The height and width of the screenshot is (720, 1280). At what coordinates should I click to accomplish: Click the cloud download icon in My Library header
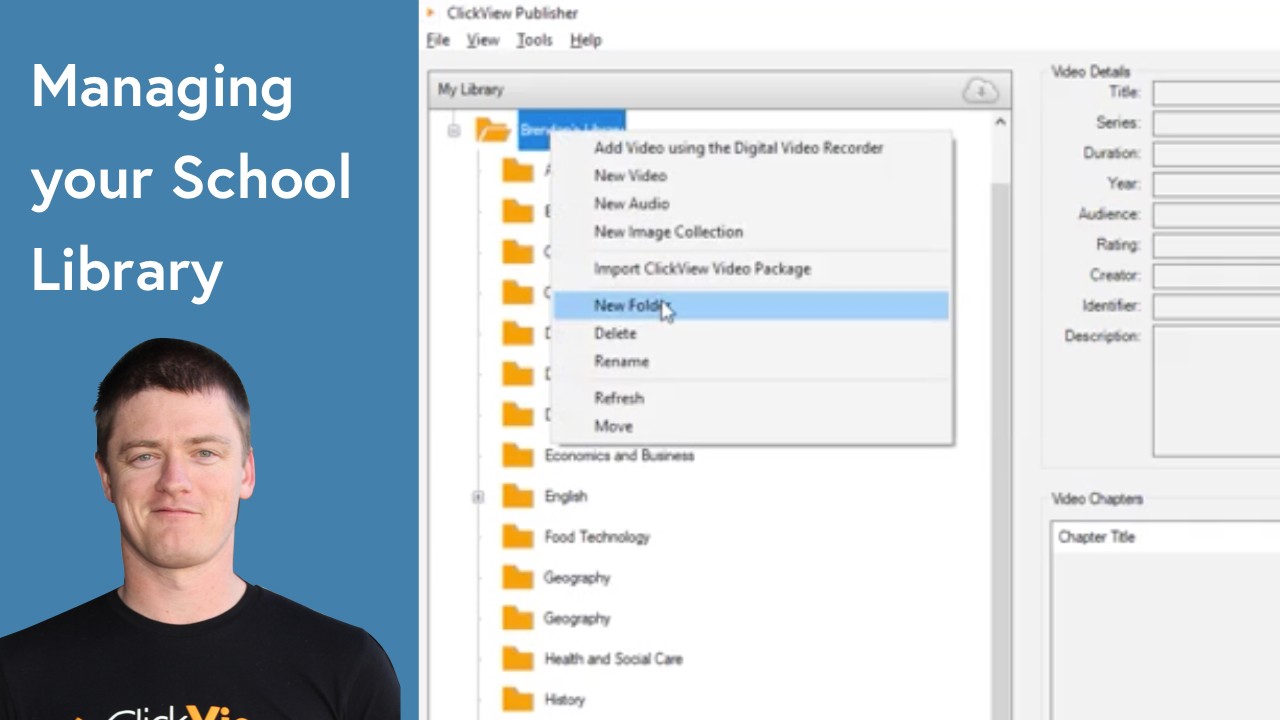(980, 91)
